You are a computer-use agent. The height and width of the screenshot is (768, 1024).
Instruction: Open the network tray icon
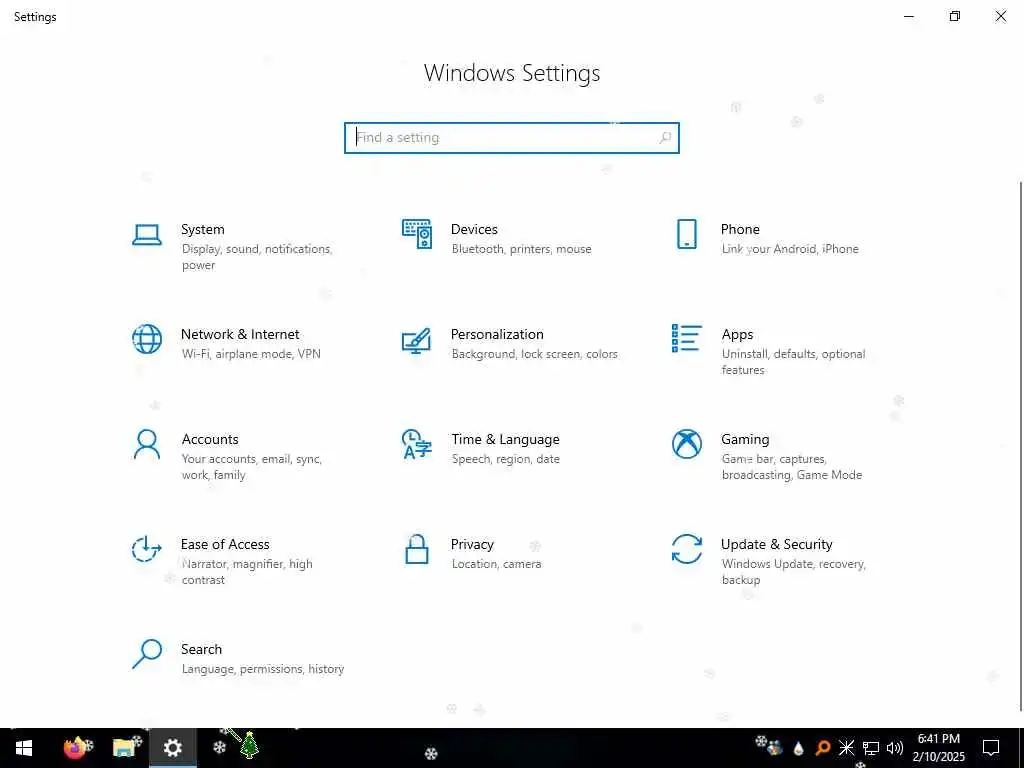(871, 748)
